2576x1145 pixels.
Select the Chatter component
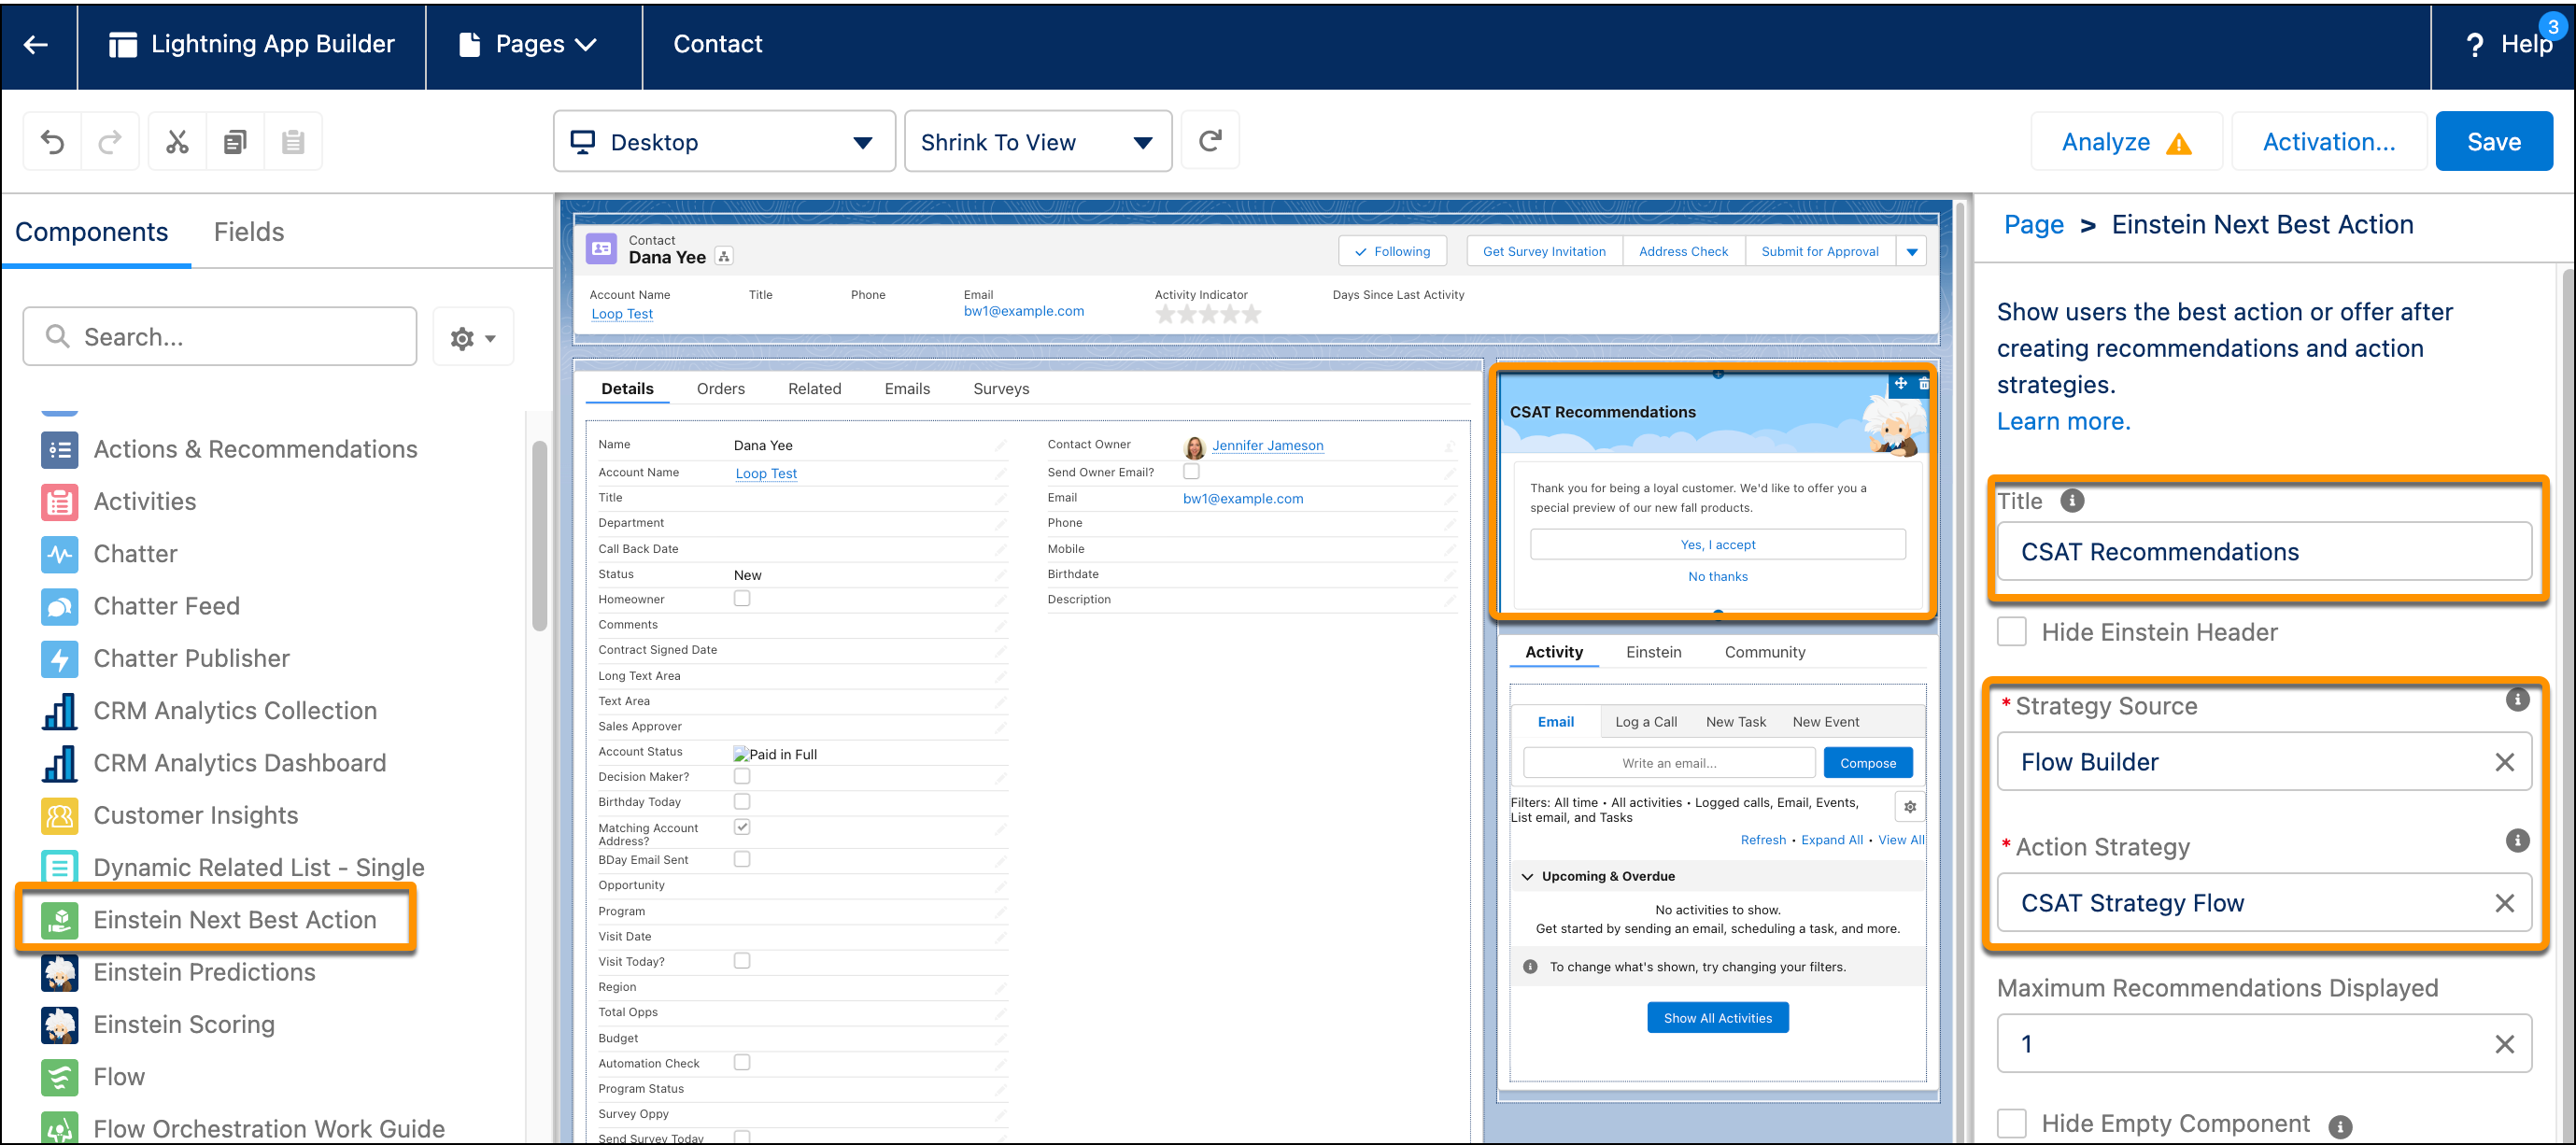pos(110,553)
